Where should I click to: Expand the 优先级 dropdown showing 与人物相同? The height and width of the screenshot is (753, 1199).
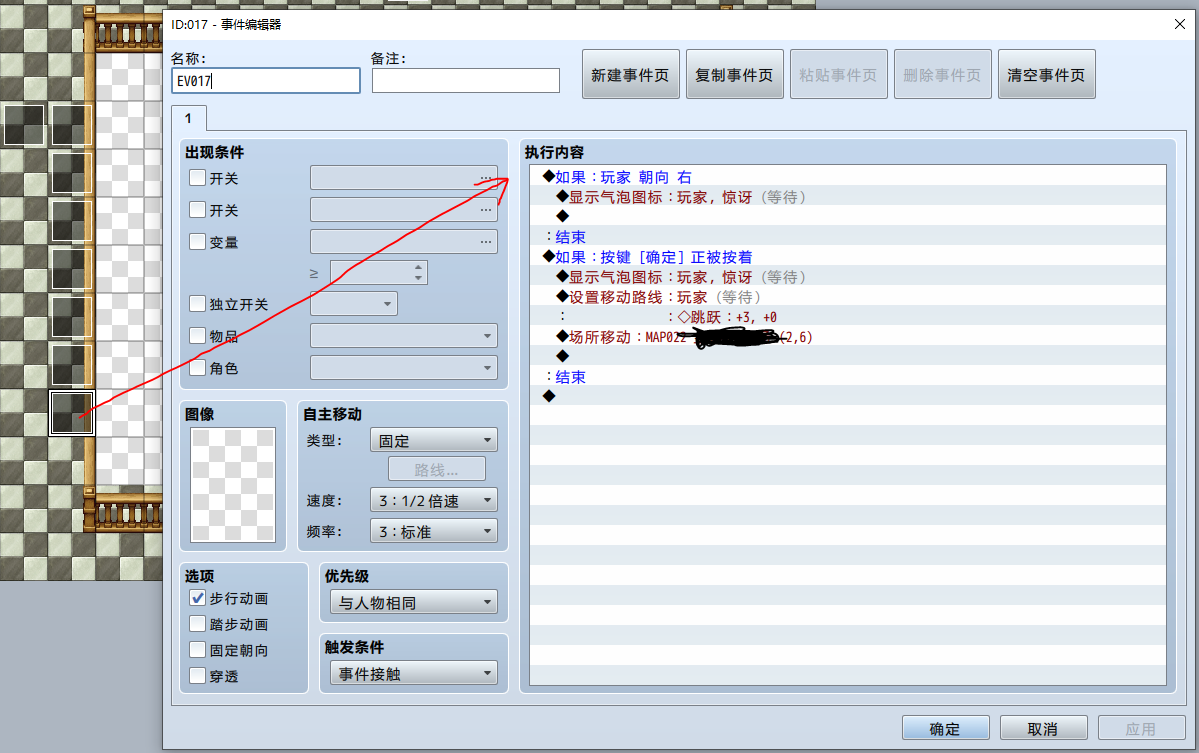pos(414,602)
